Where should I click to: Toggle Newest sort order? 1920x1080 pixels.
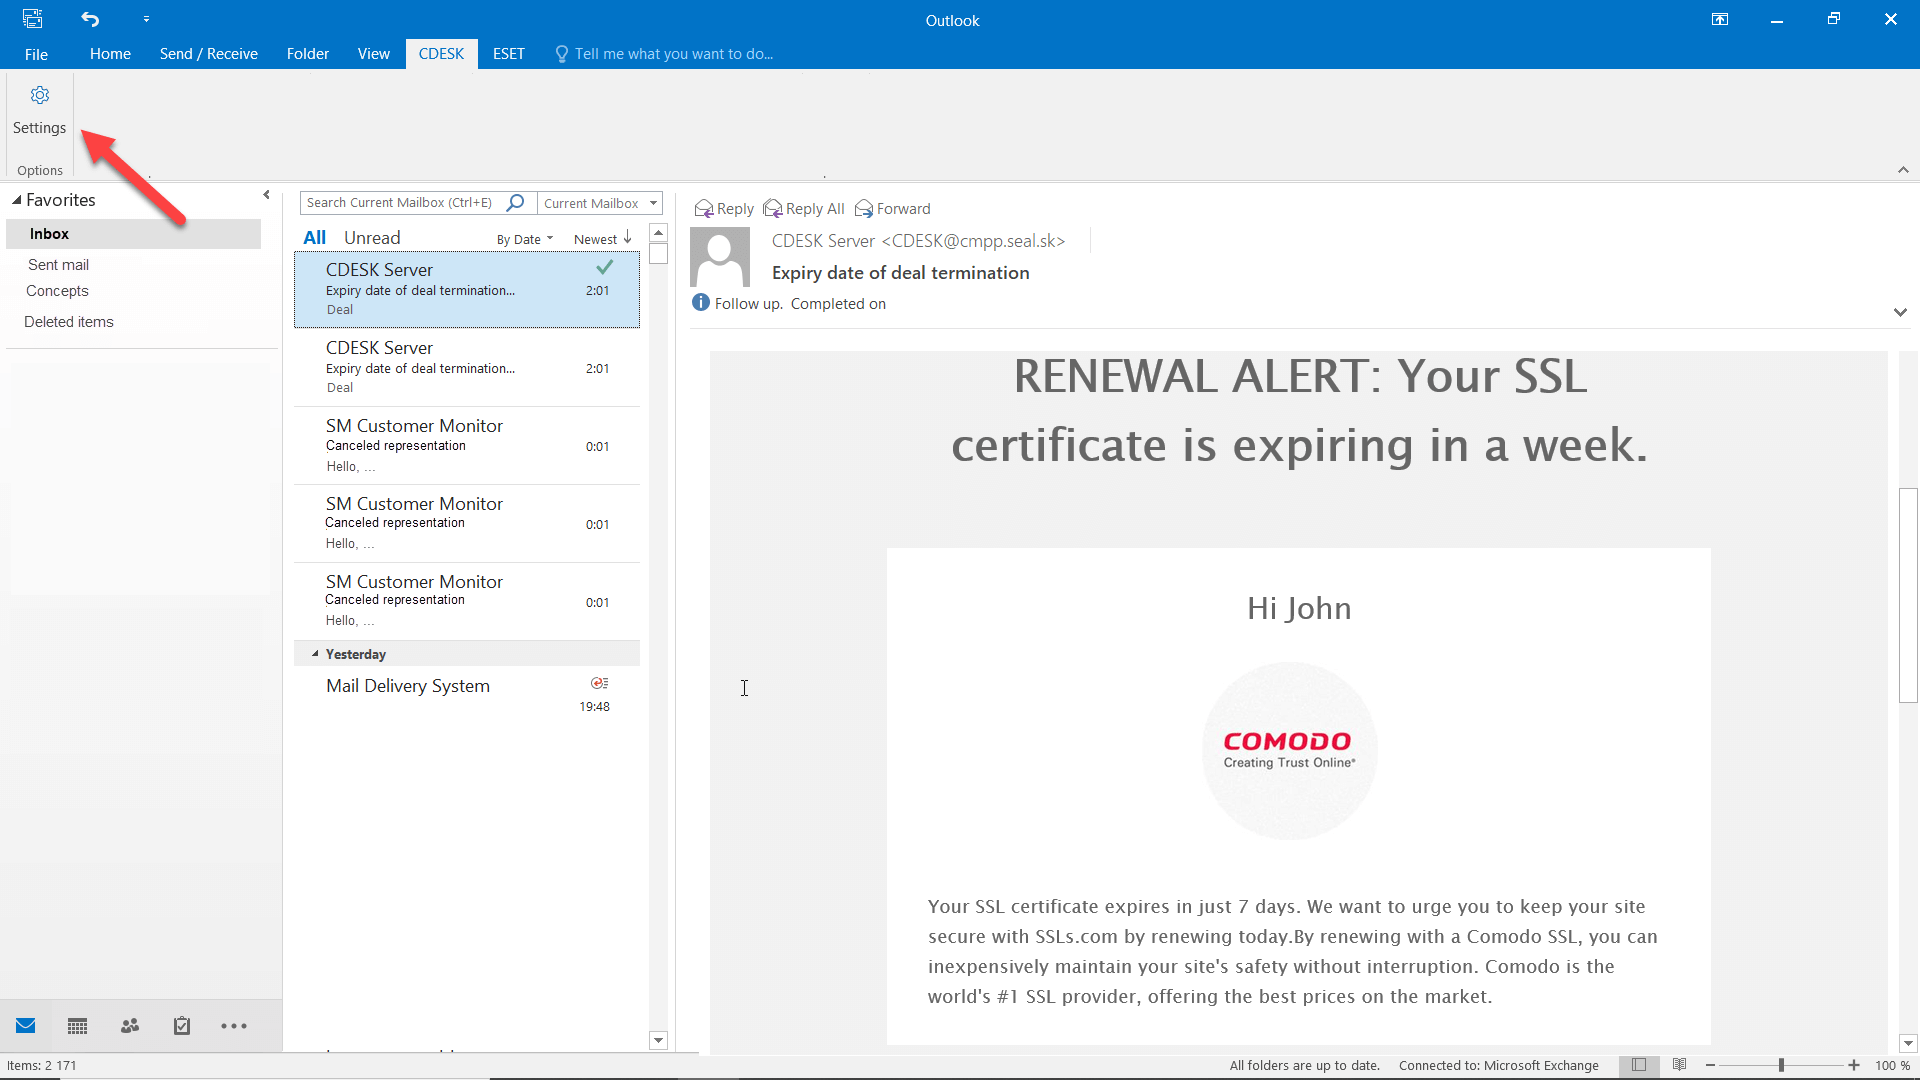pos(603,239)
